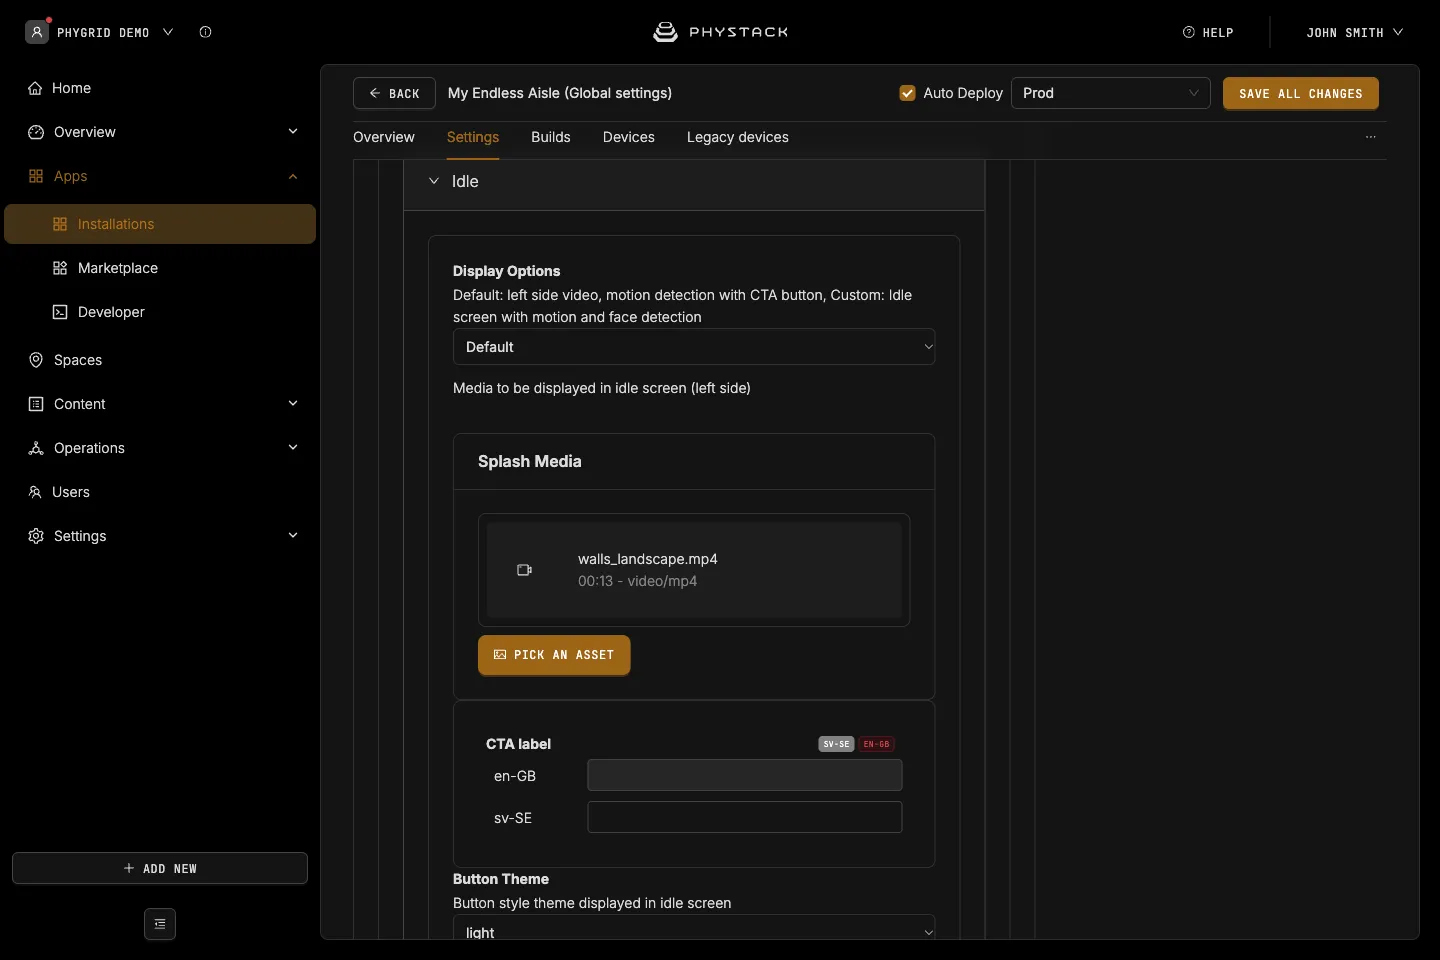Click Save All Changes
The image size is (1440, 960).
[1301, 93]
